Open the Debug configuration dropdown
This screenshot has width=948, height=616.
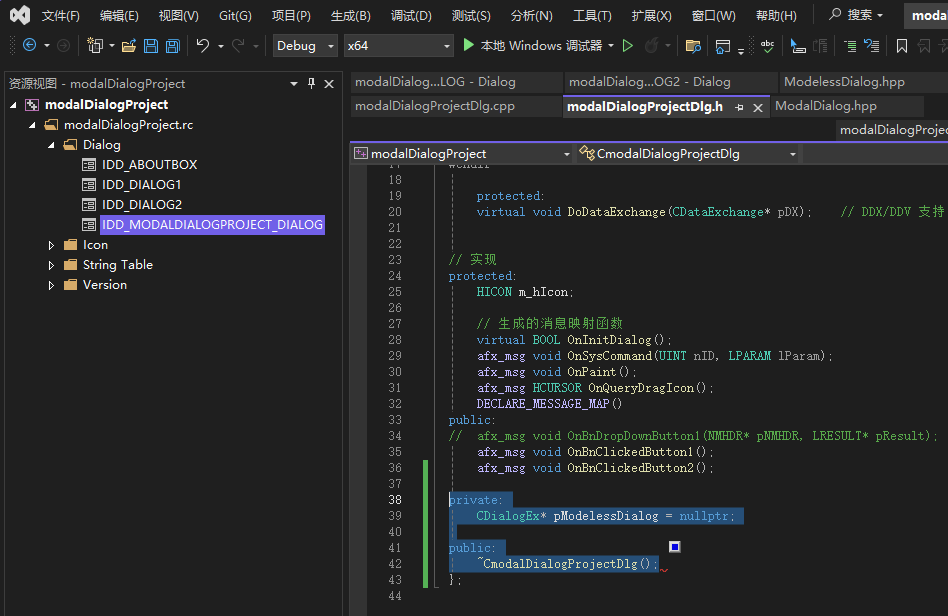pos(305,46)
